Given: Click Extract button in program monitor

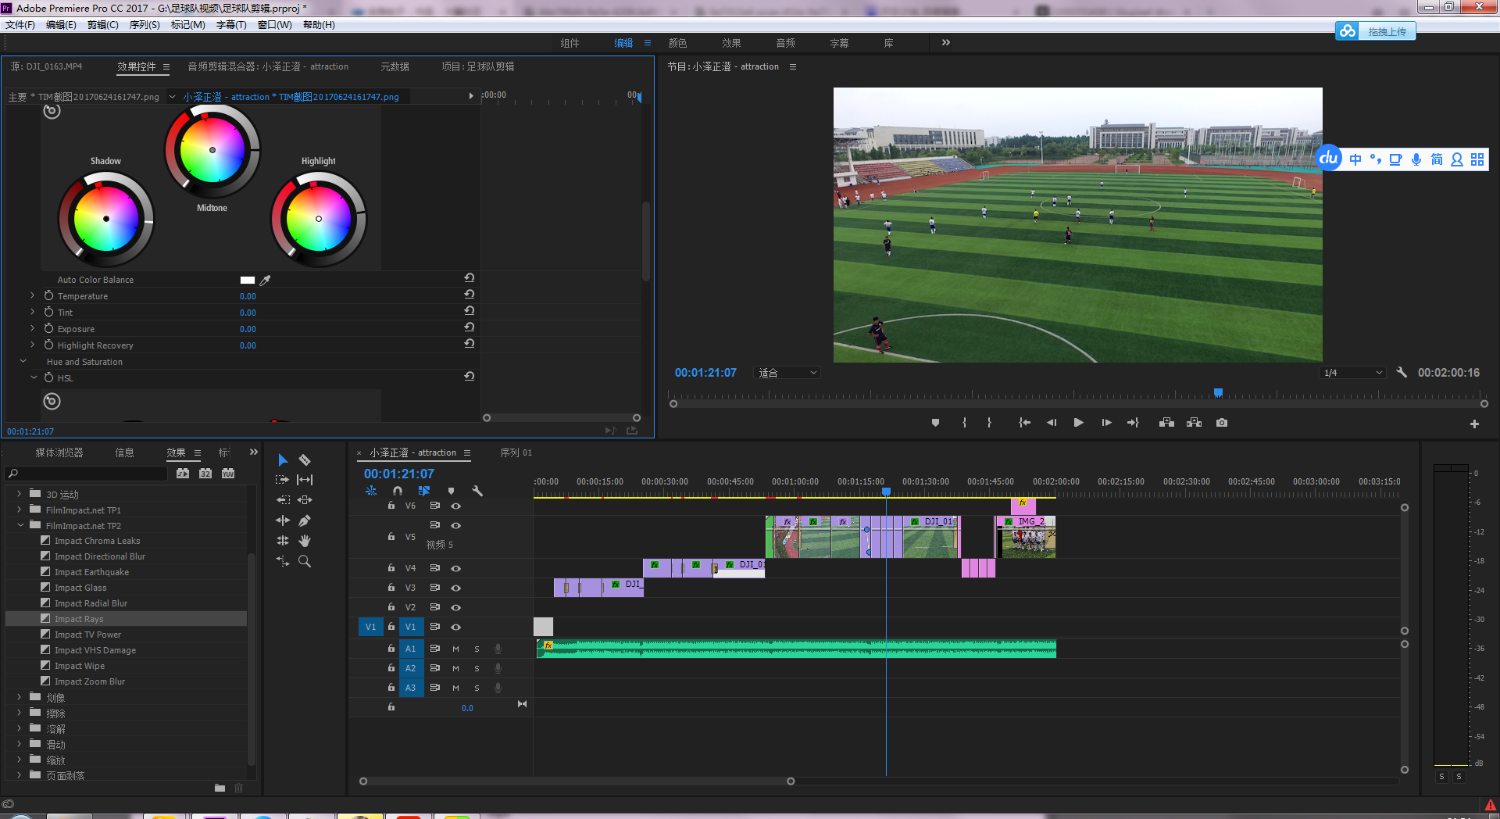Looking at the screenshot, I should (1194, 423).
